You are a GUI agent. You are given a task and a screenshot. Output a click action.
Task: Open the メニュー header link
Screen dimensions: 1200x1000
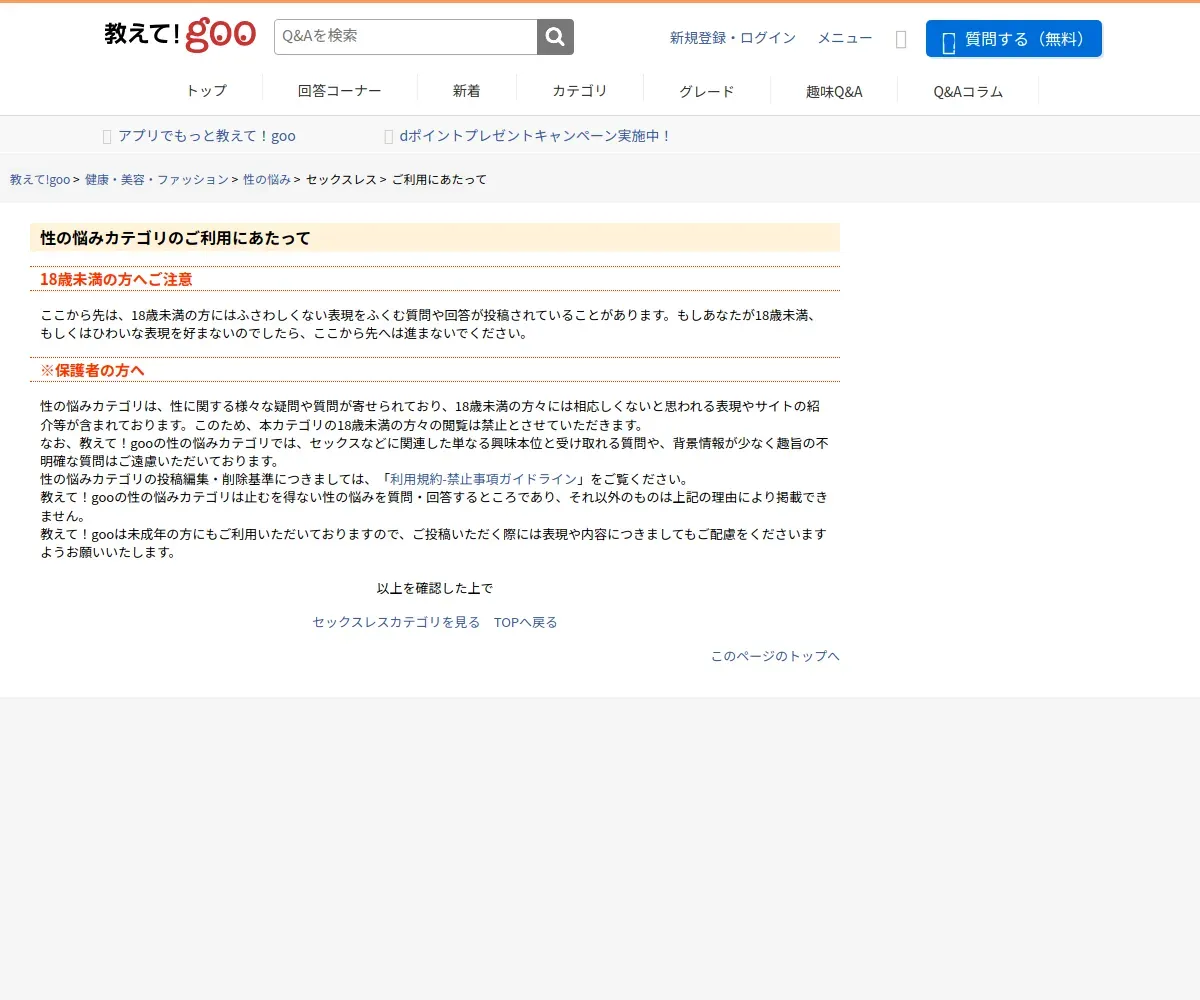coord(845,38)
